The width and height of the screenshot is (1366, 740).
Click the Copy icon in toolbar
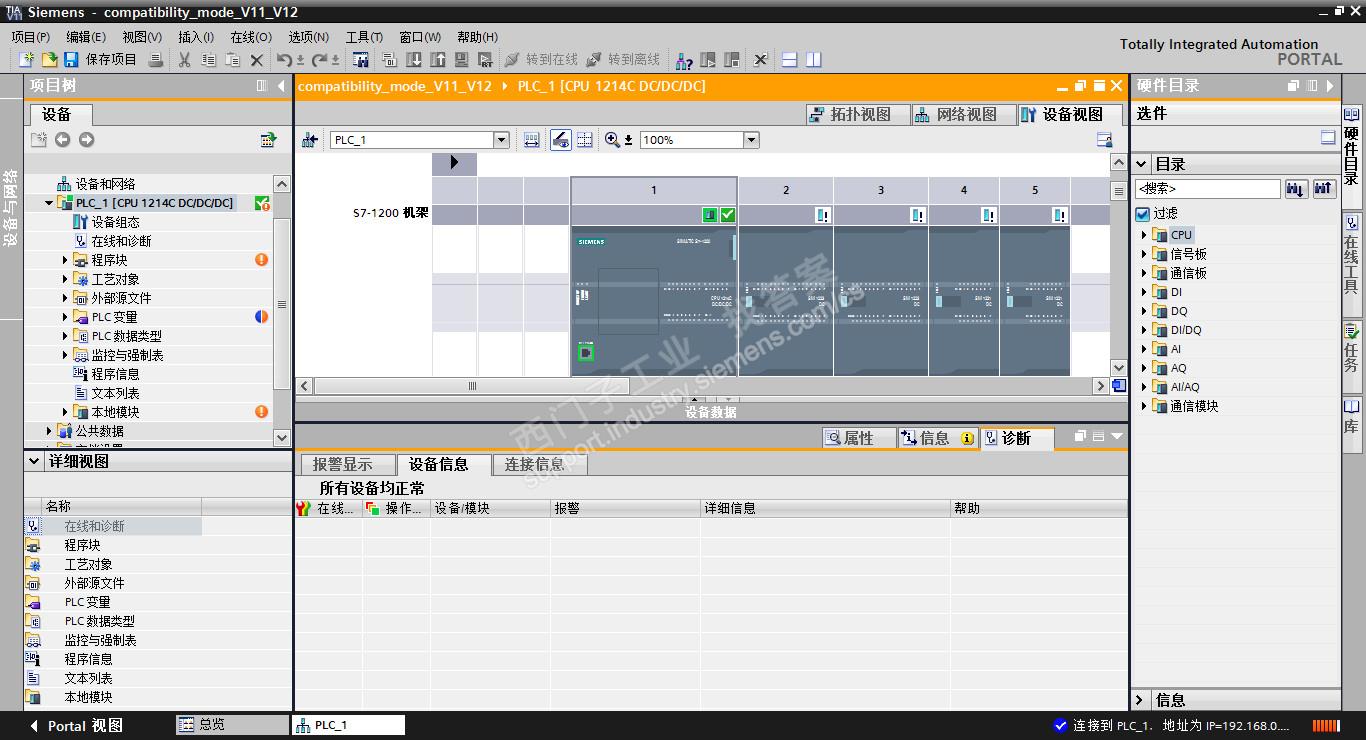point(208,60)
